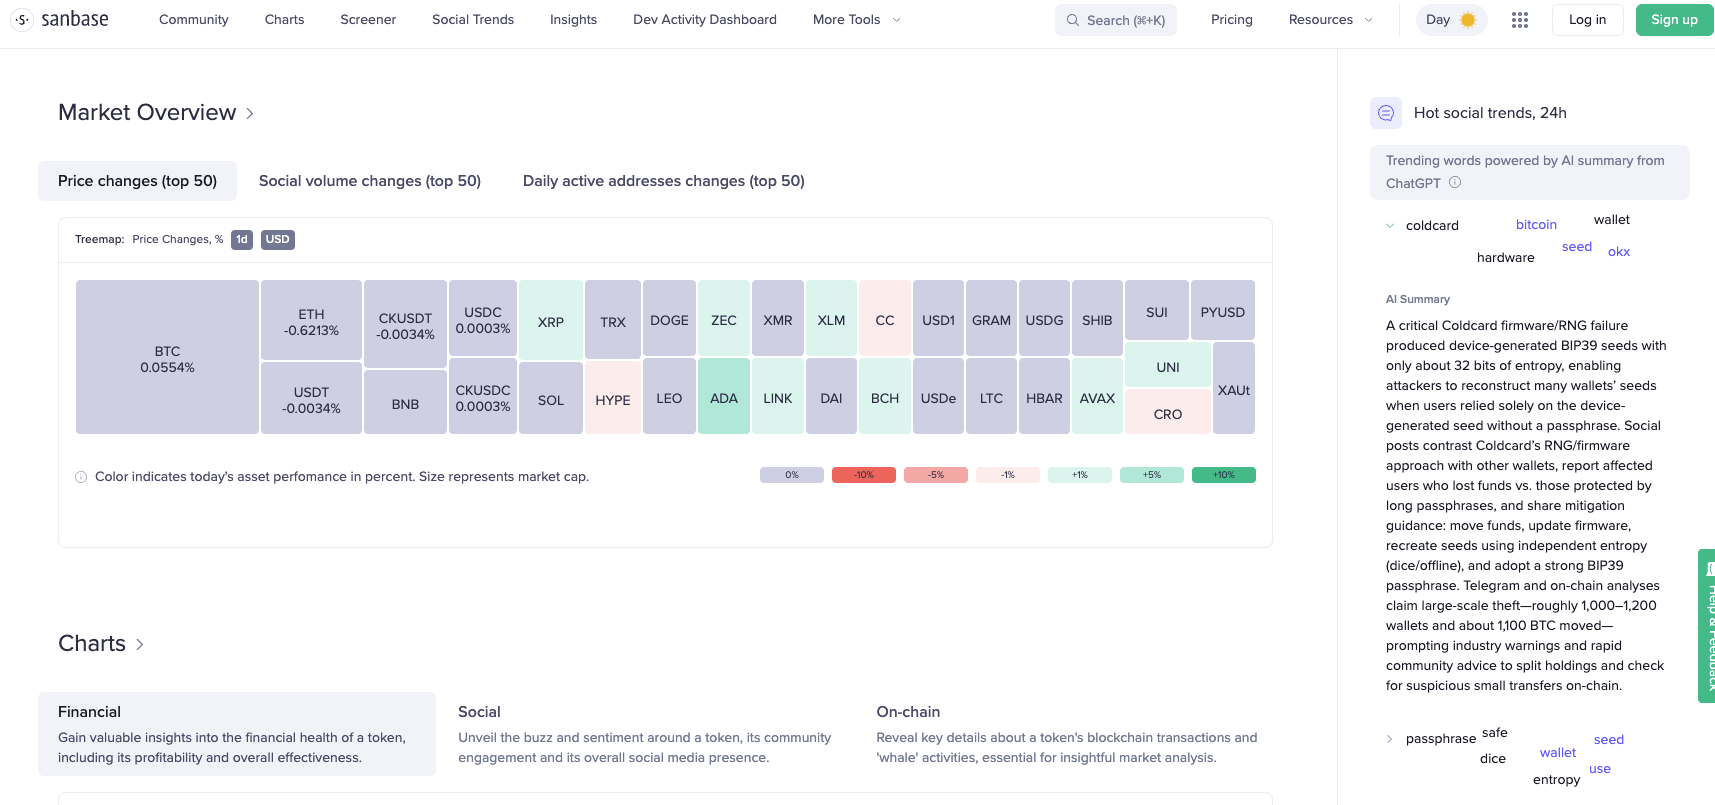The width and height of the screenshot is (1715, 805).
Task: Expand the More Tools dropdown
Action: pyautogui.click(x=857, y=20)
